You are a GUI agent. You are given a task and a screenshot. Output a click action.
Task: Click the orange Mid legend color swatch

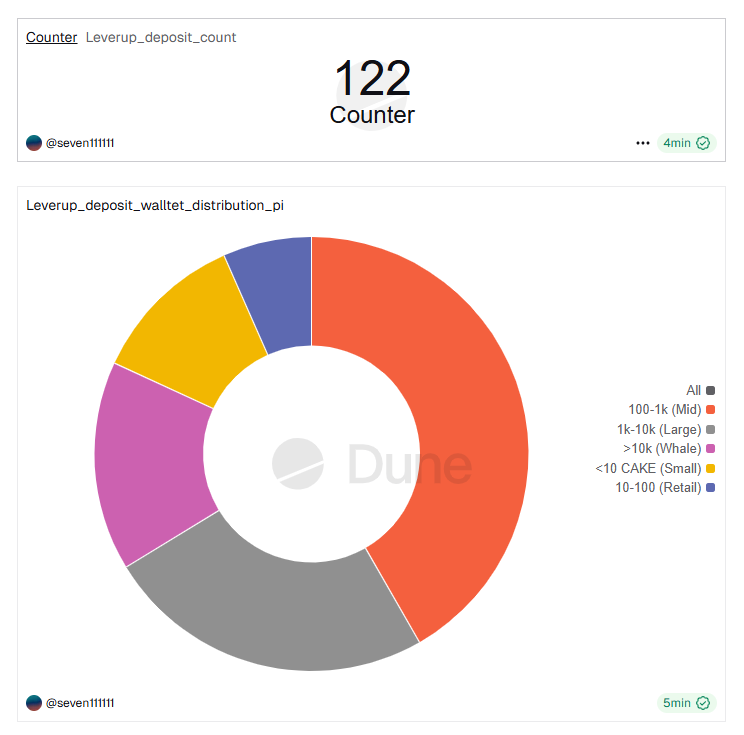pyautogui.click(x=710, y=409)
